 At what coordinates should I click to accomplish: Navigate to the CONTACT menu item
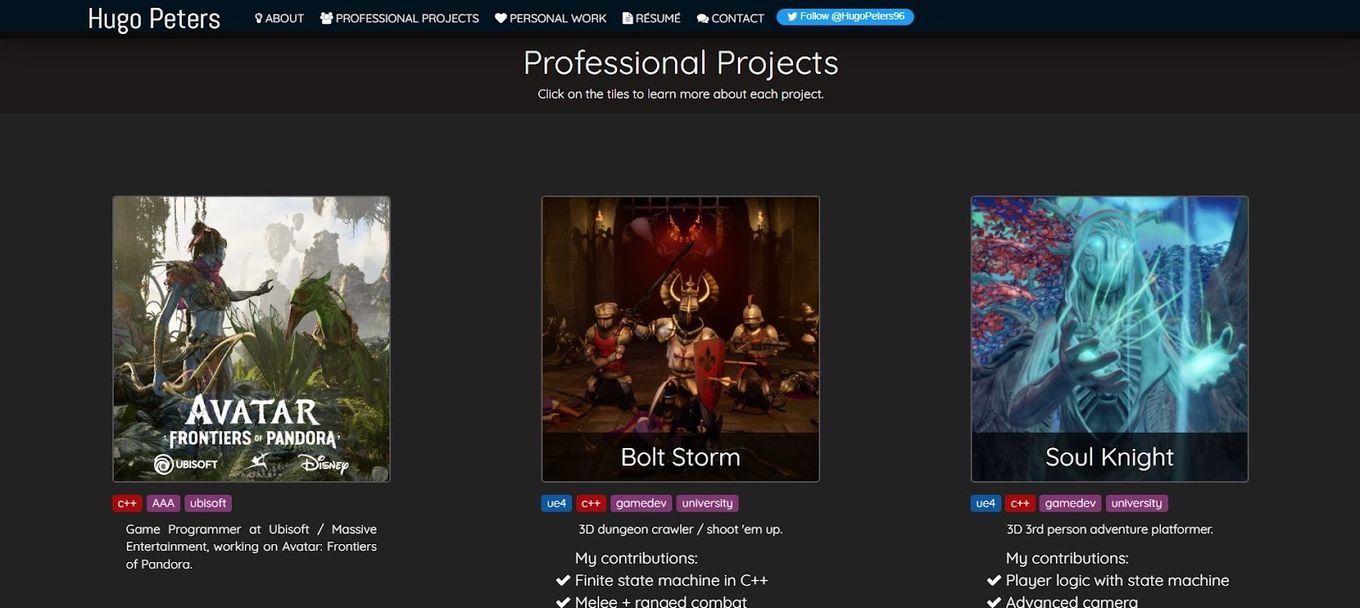coord(731,17)
